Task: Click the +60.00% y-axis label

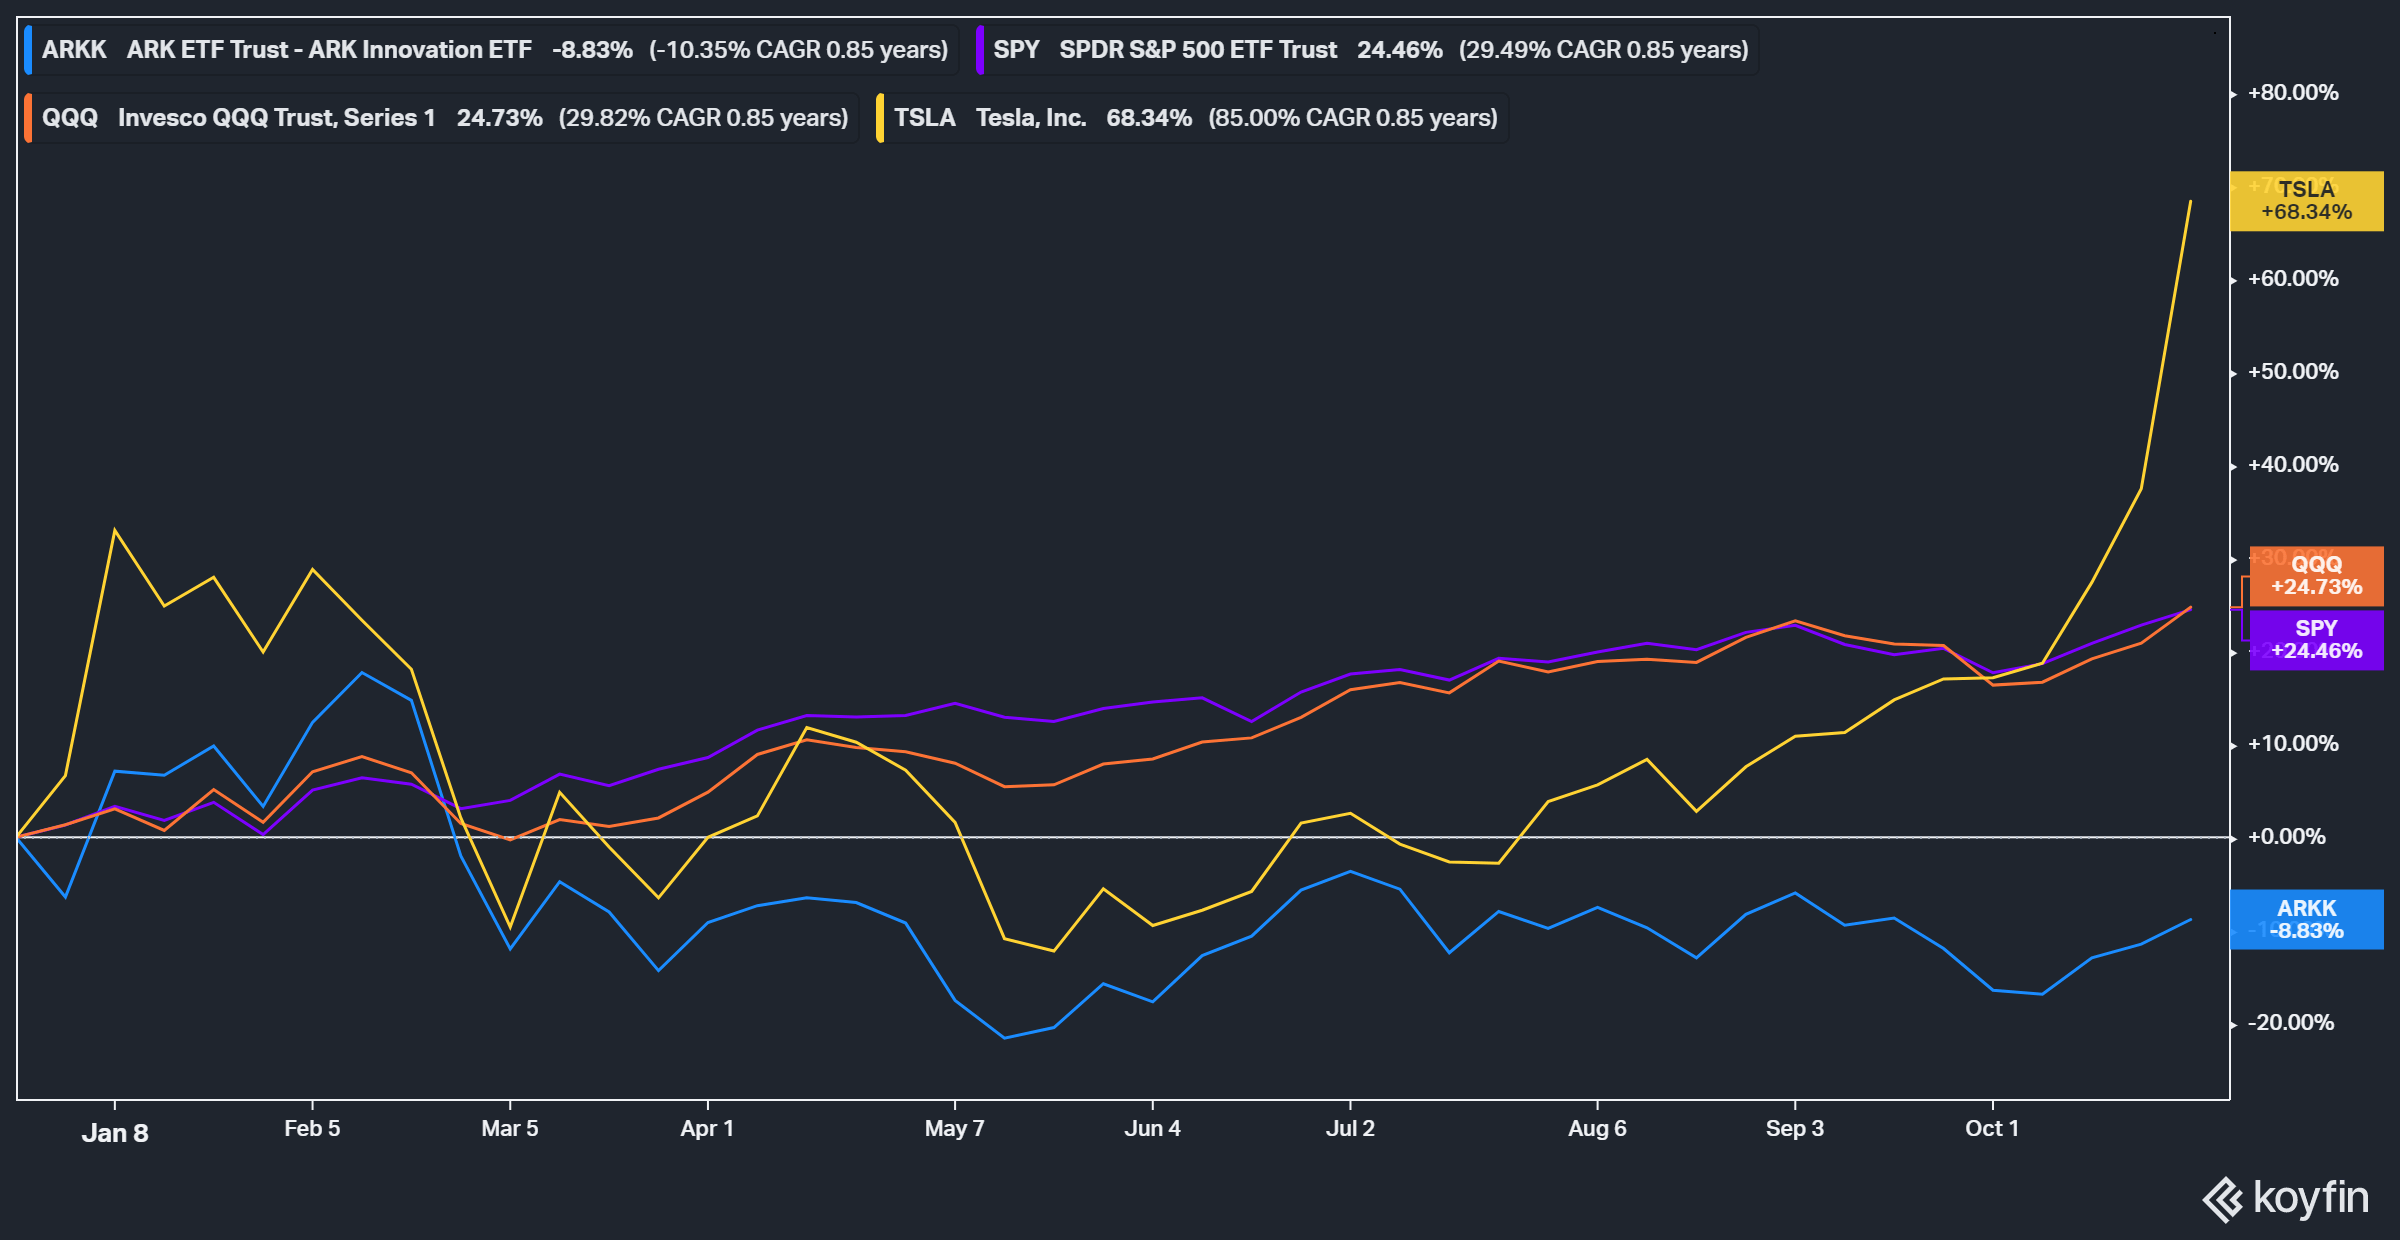Action: 2293,279
